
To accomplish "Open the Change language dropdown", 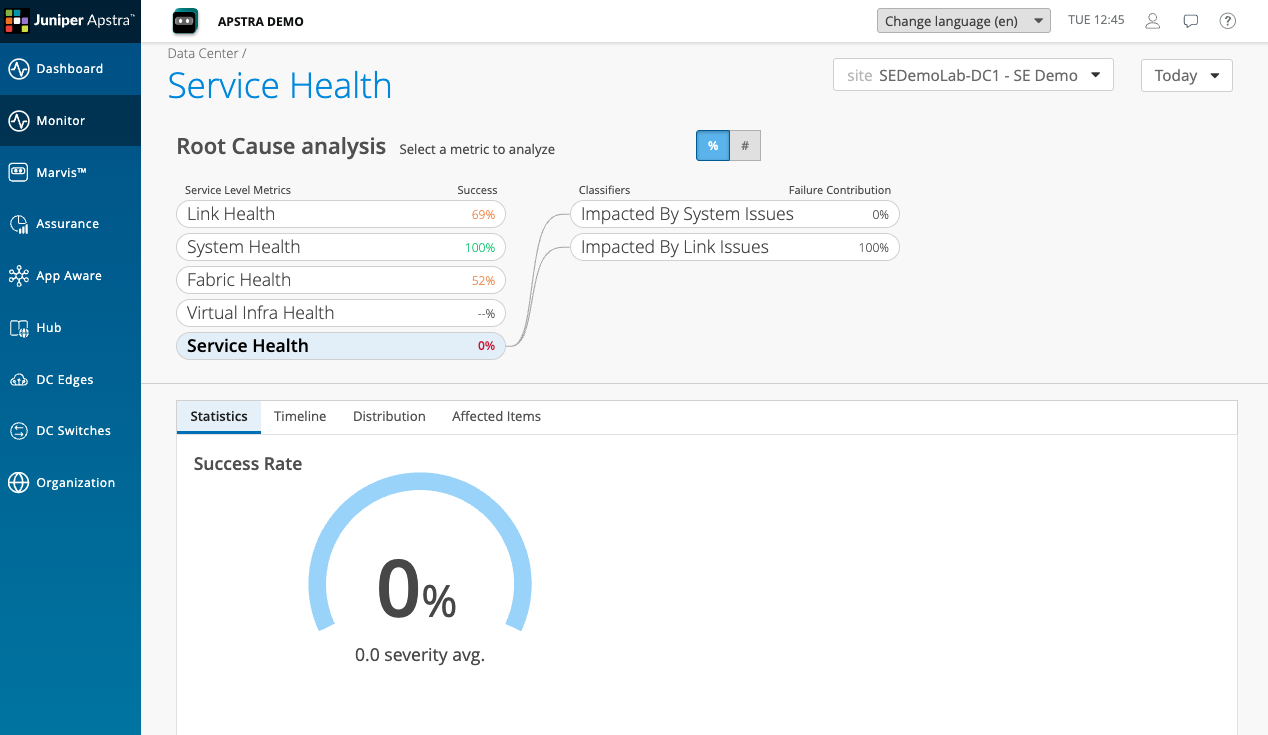I will (x=964, y=21).
